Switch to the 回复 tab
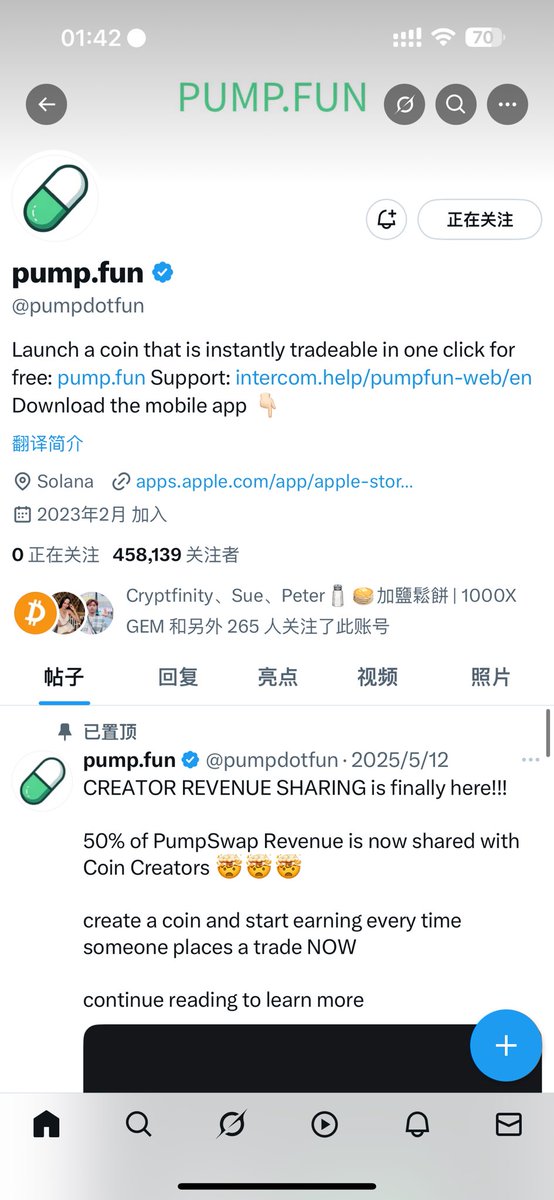554x1200 pixels. pyautogui.click(x=178, y=677)
